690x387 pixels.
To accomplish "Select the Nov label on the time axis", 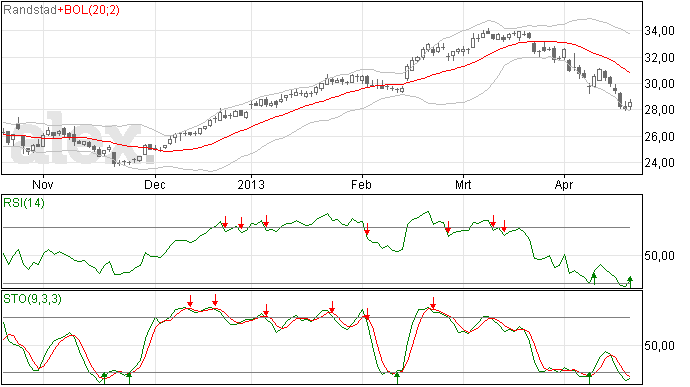I will coord(43,184).
